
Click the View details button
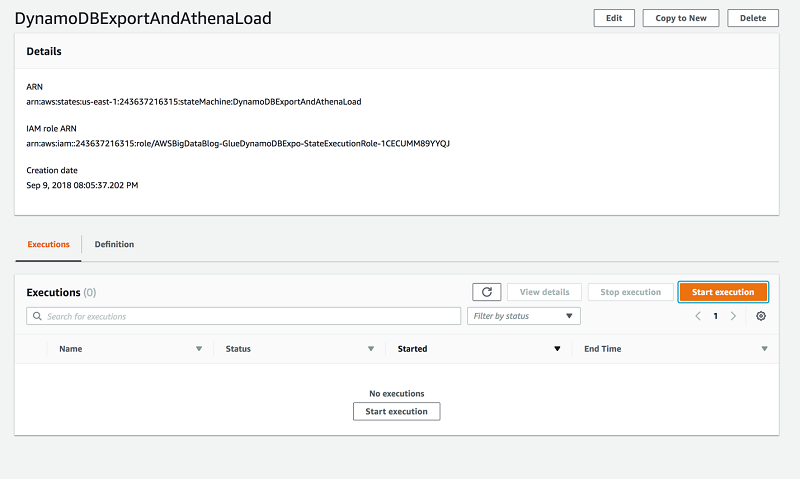click(544, 292)
